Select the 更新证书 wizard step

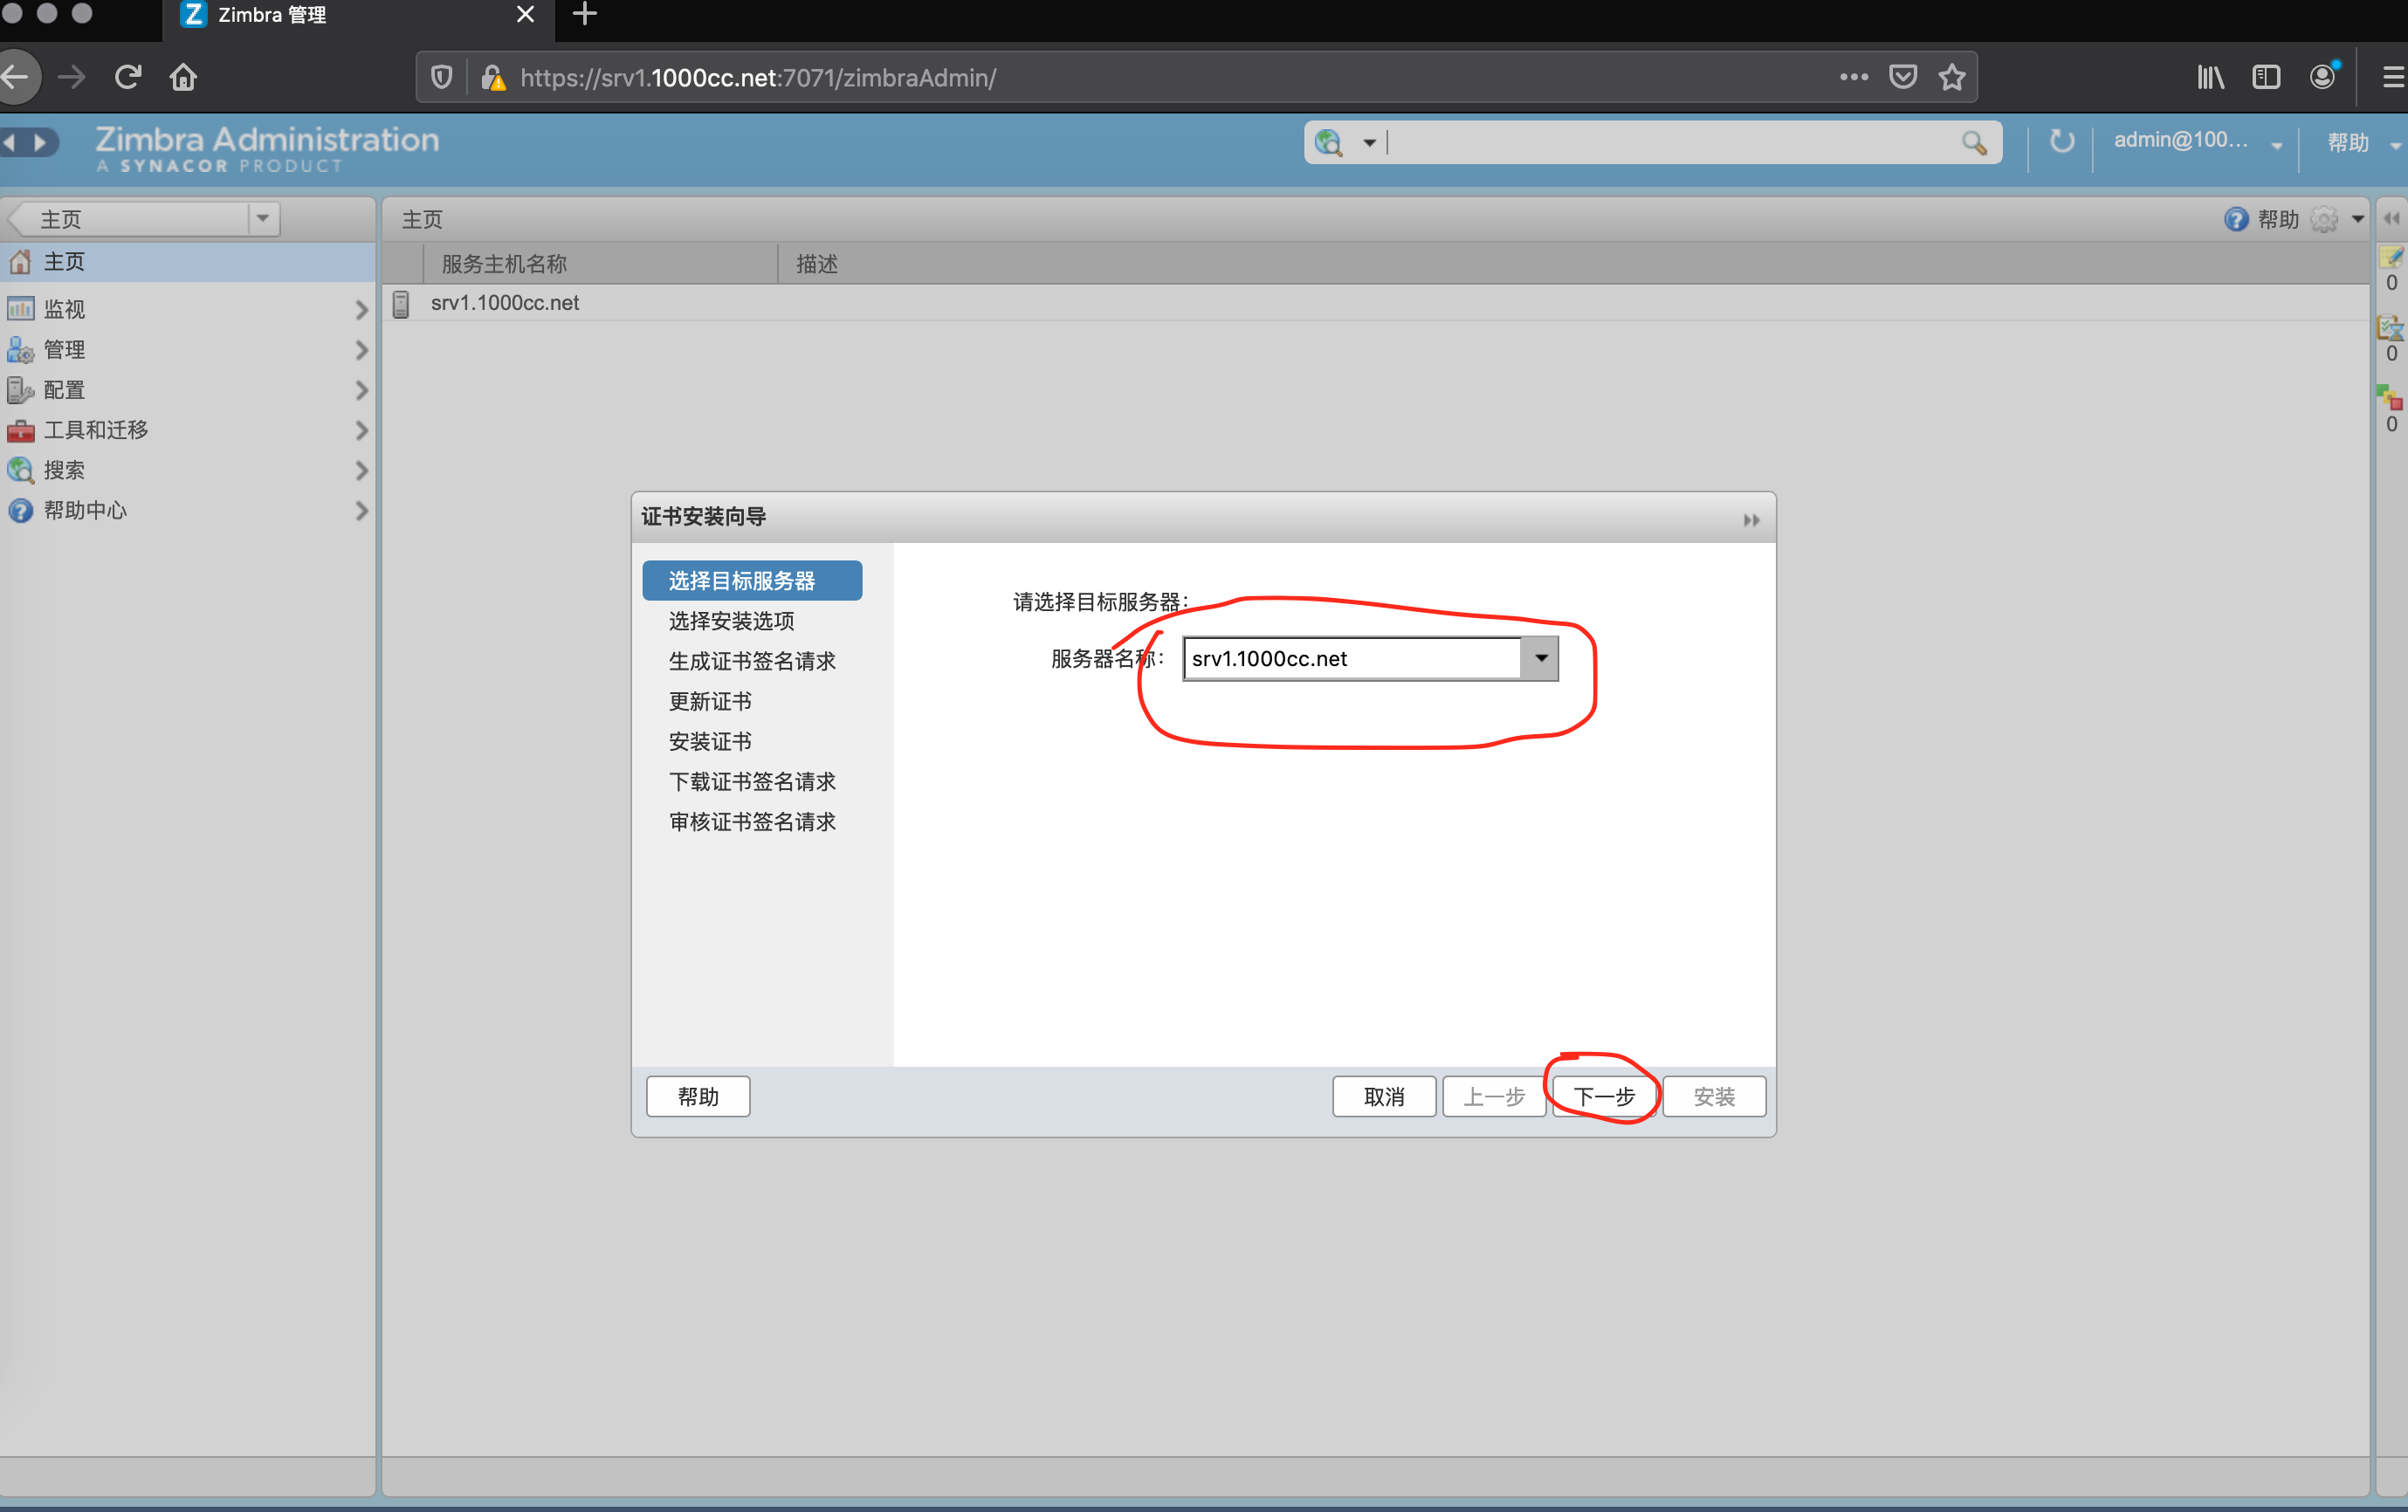(x=710, y=700)
